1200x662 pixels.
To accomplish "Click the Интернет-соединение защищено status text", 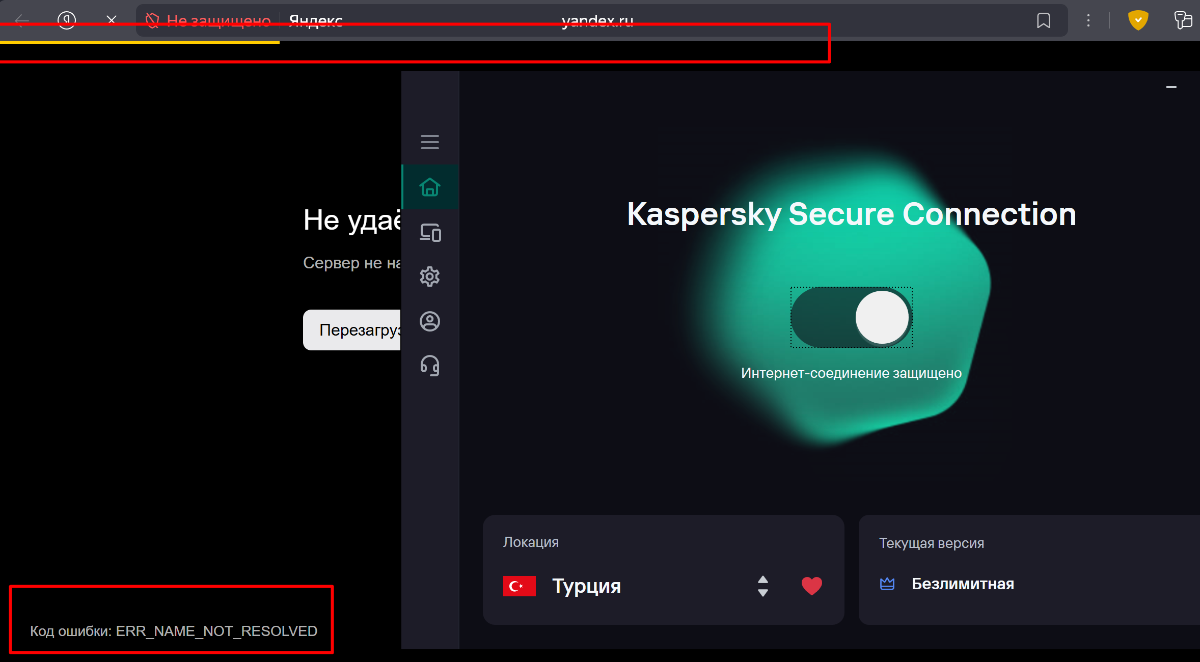I will (851, 373).
